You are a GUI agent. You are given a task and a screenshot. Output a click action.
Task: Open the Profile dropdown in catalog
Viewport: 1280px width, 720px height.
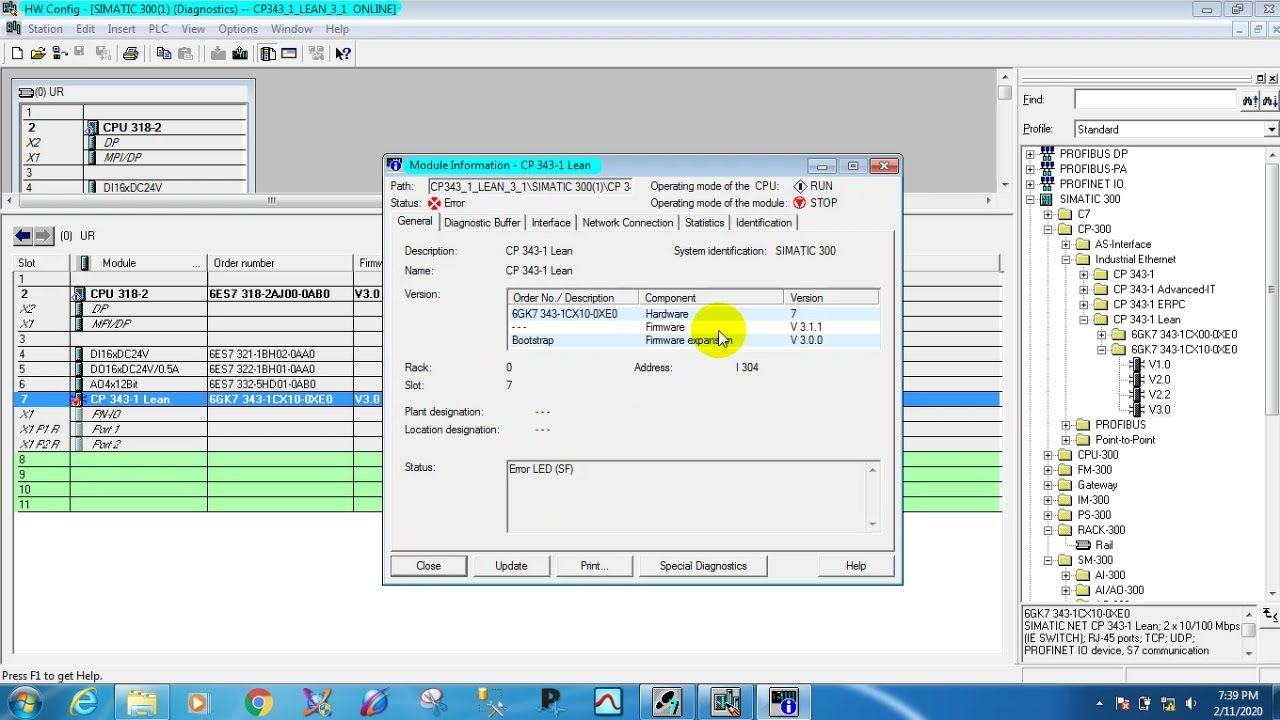pyautogui.click(x=1271, y=130)
